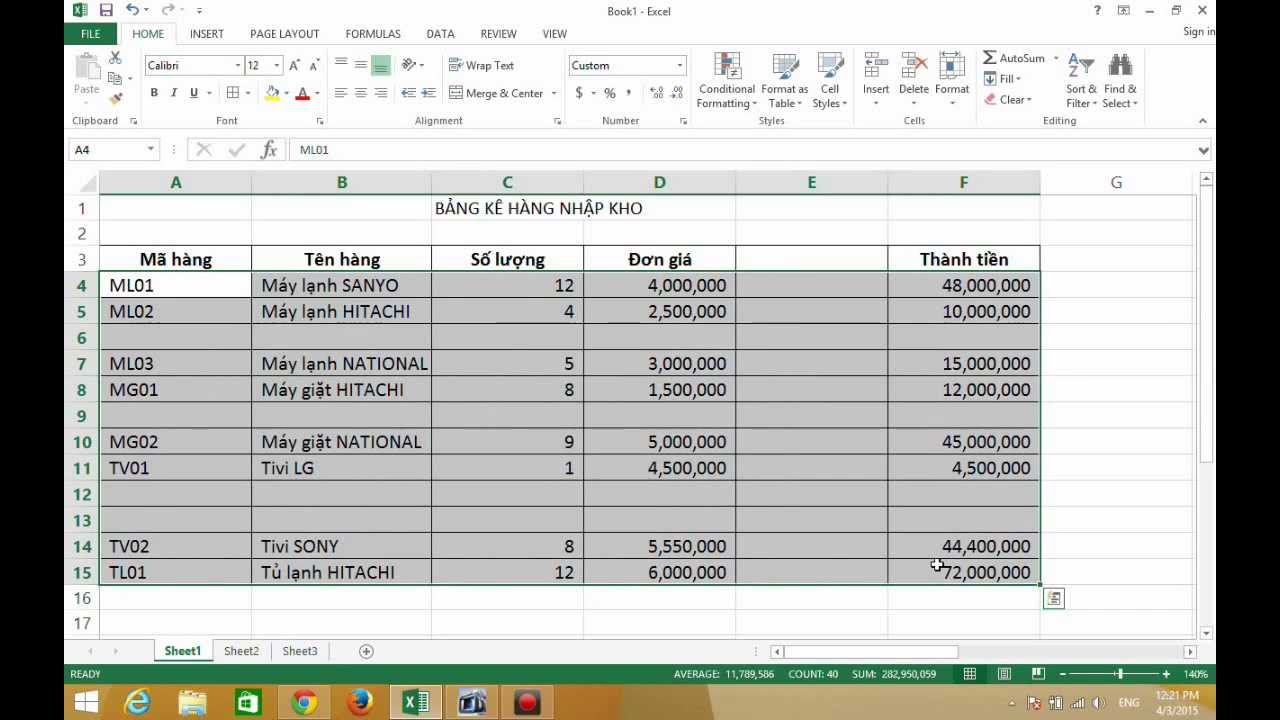Toggle Underline formatting

point(194,93)
